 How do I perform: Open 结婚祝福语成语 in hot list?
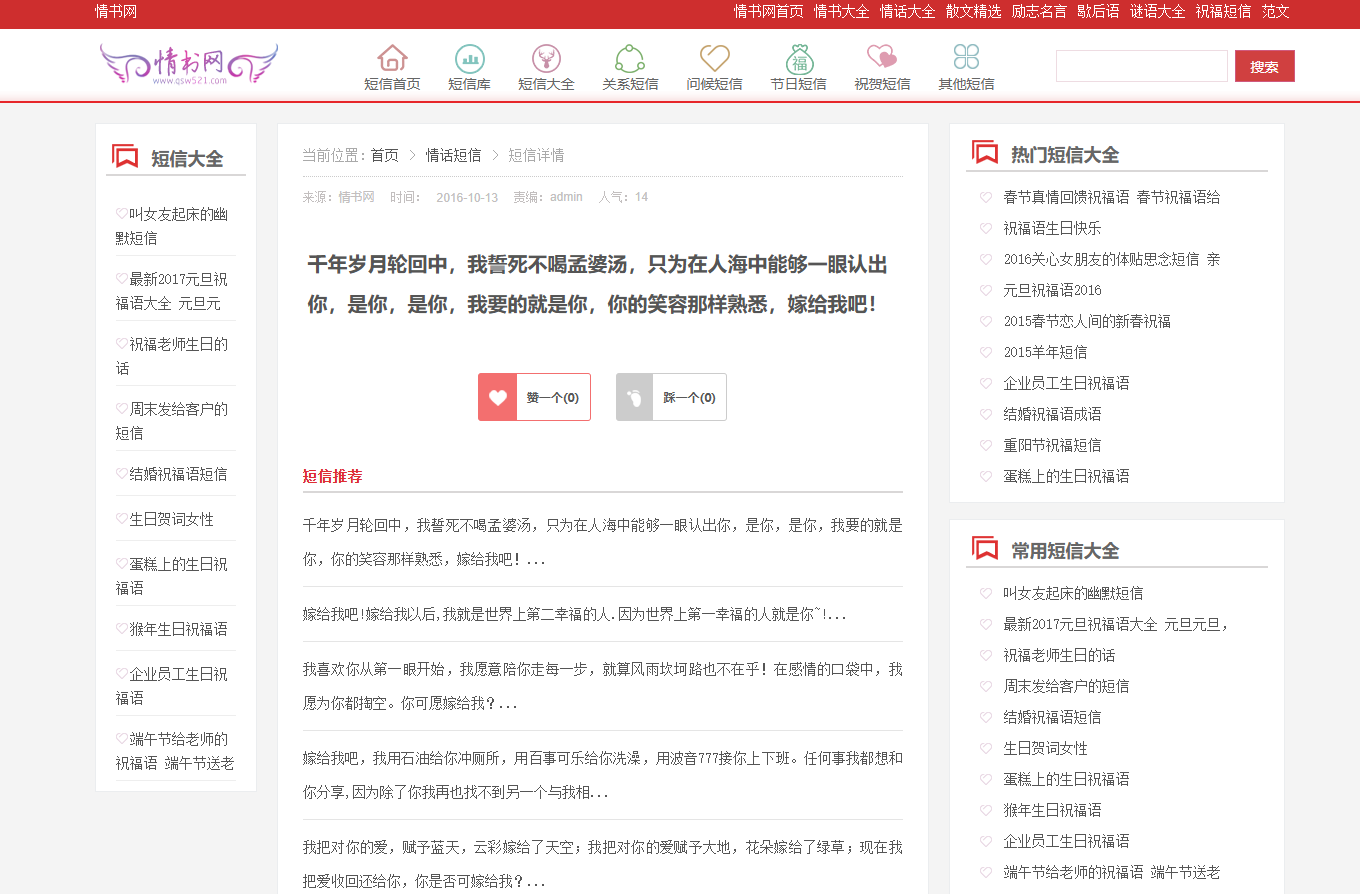1053,415
